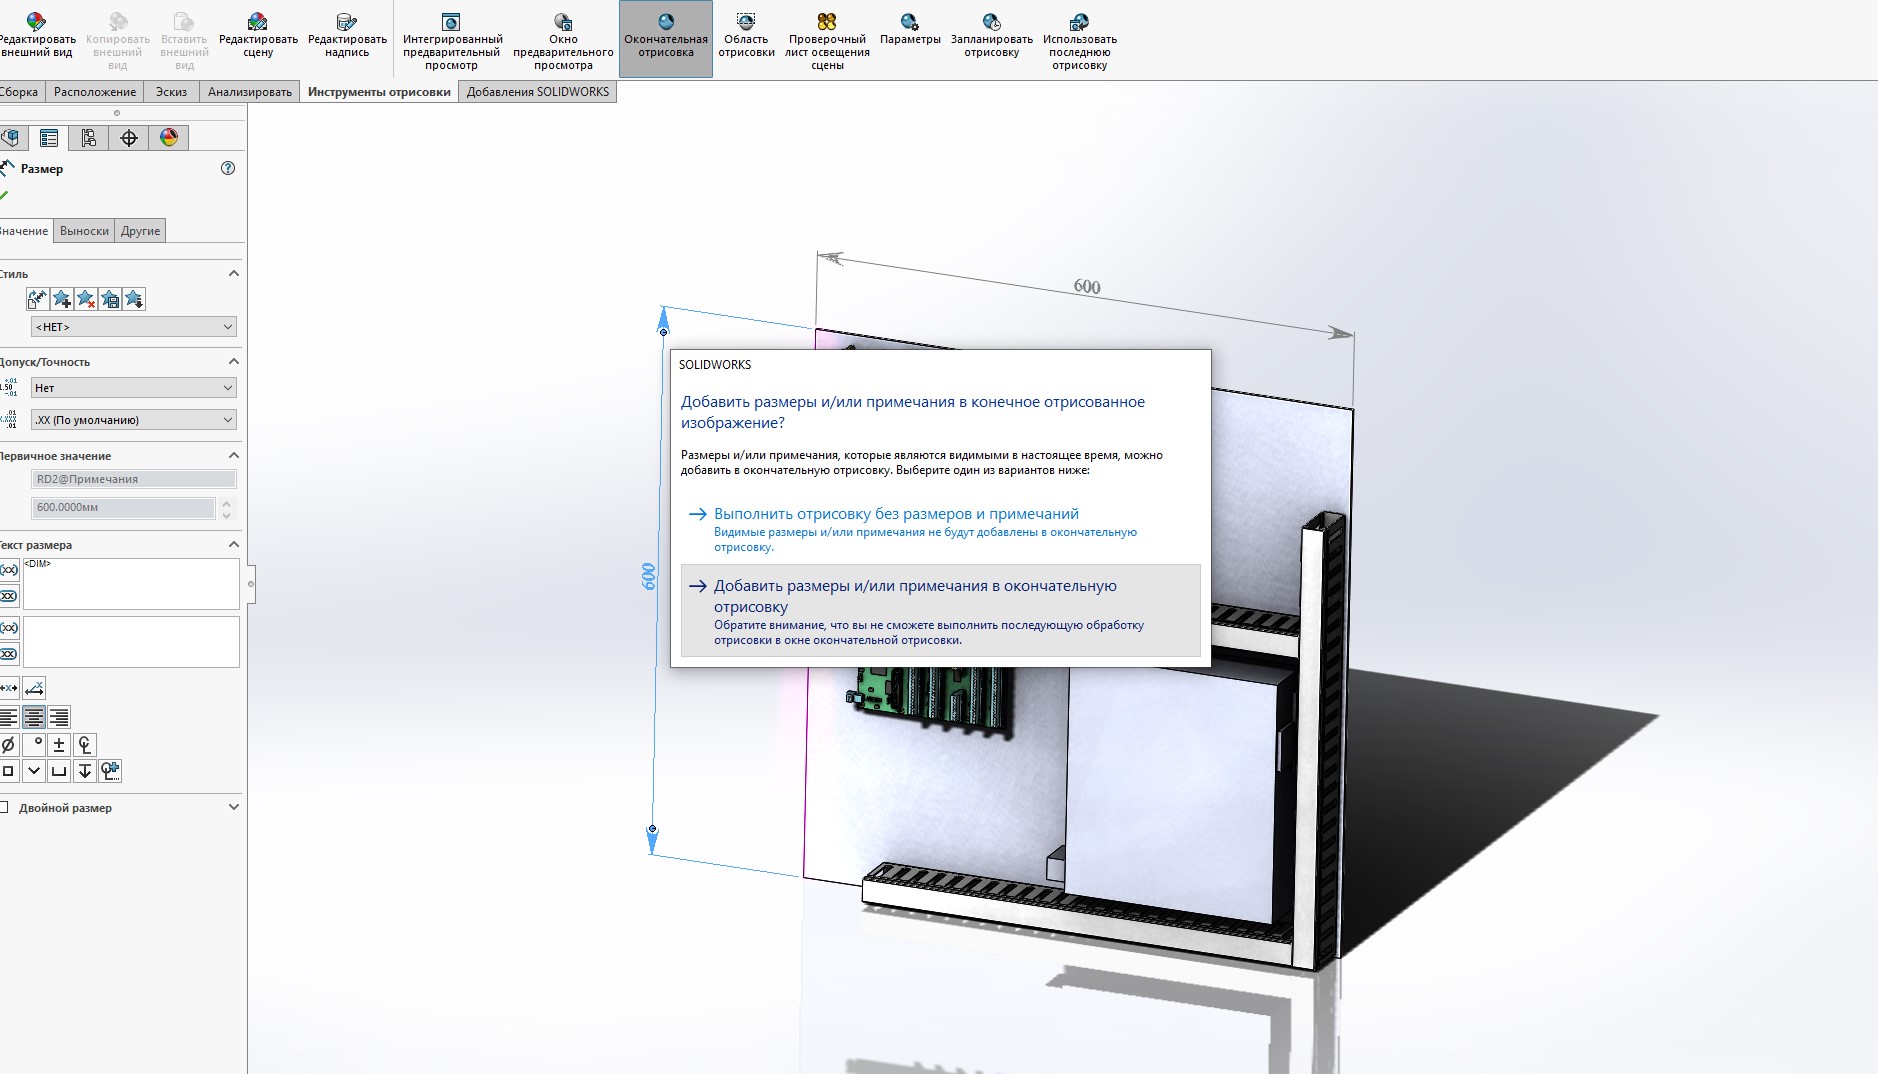Toggle parentheses beside the <DIM> text box

[x=9, y=570]
